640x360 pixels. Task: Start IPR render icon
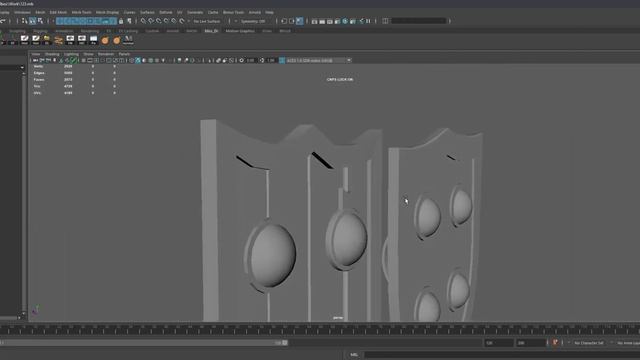330,21
